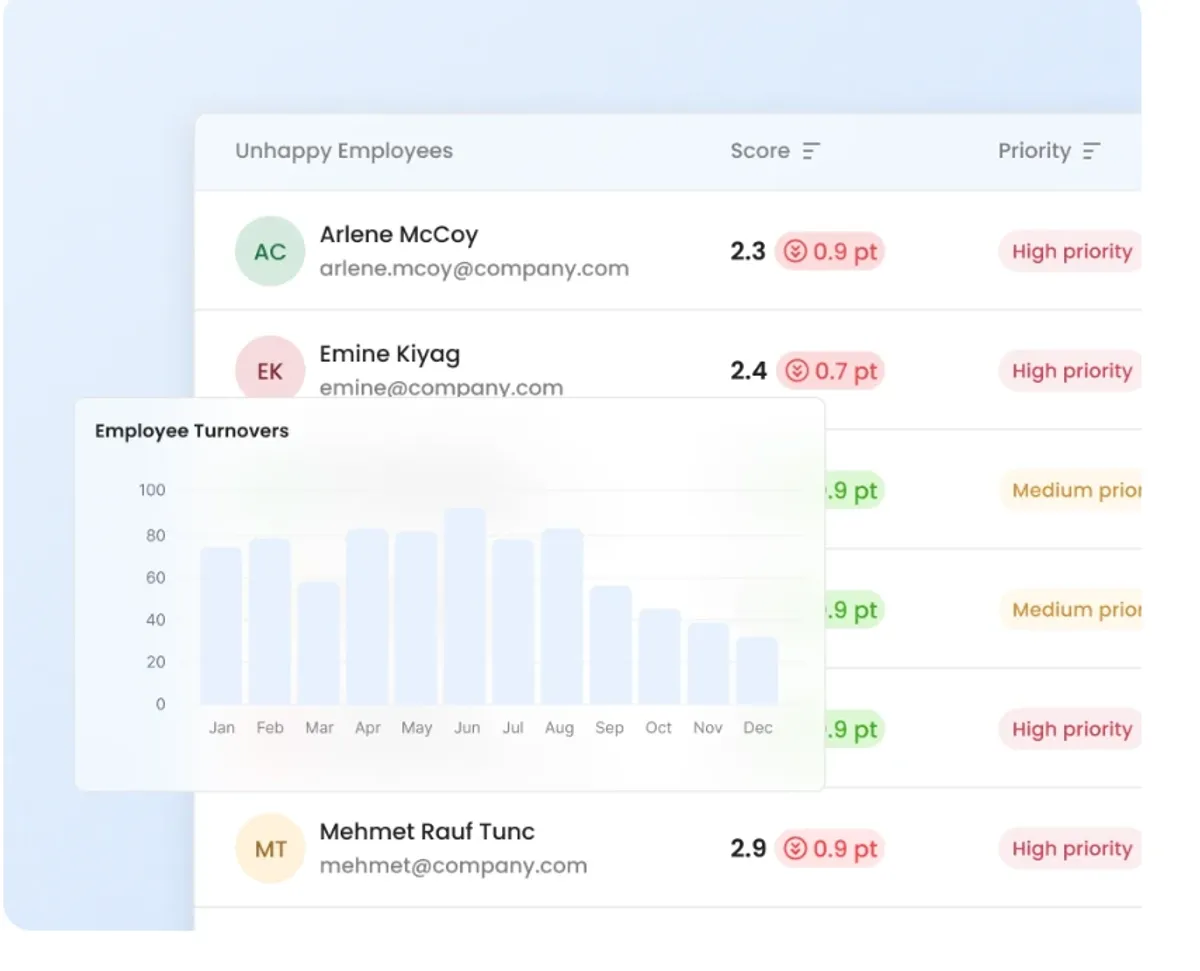
Task: Select the Jun bar in turnover chart
Action: 465,606
